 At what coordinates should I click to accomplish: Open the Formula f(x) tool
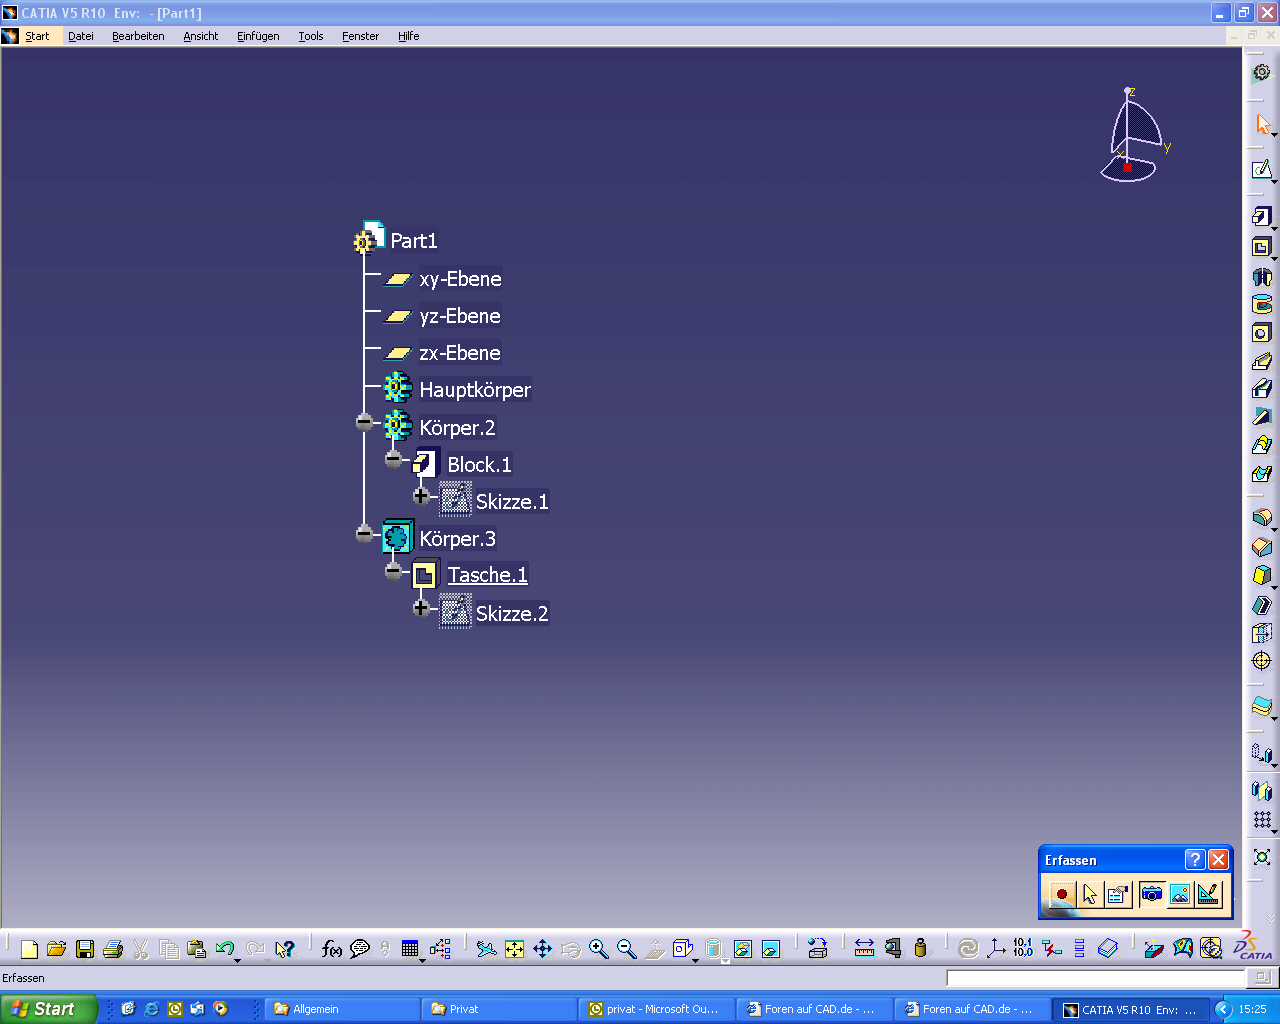332,949
